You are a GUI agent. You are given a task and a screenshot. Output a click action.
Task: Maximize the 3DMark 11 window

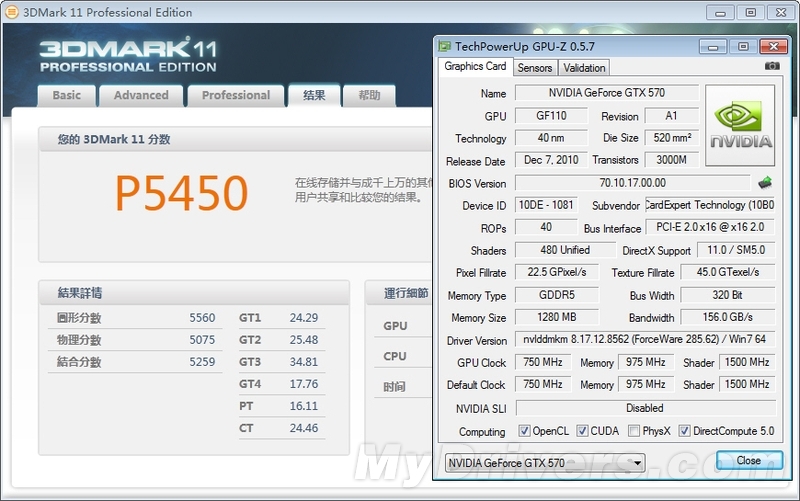[x=750, y=12]
